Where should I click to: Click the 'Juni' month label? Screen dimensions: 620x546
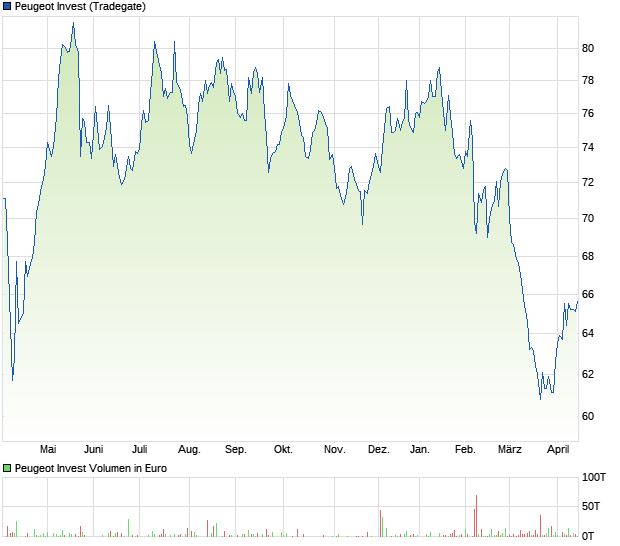coord(94,450)
